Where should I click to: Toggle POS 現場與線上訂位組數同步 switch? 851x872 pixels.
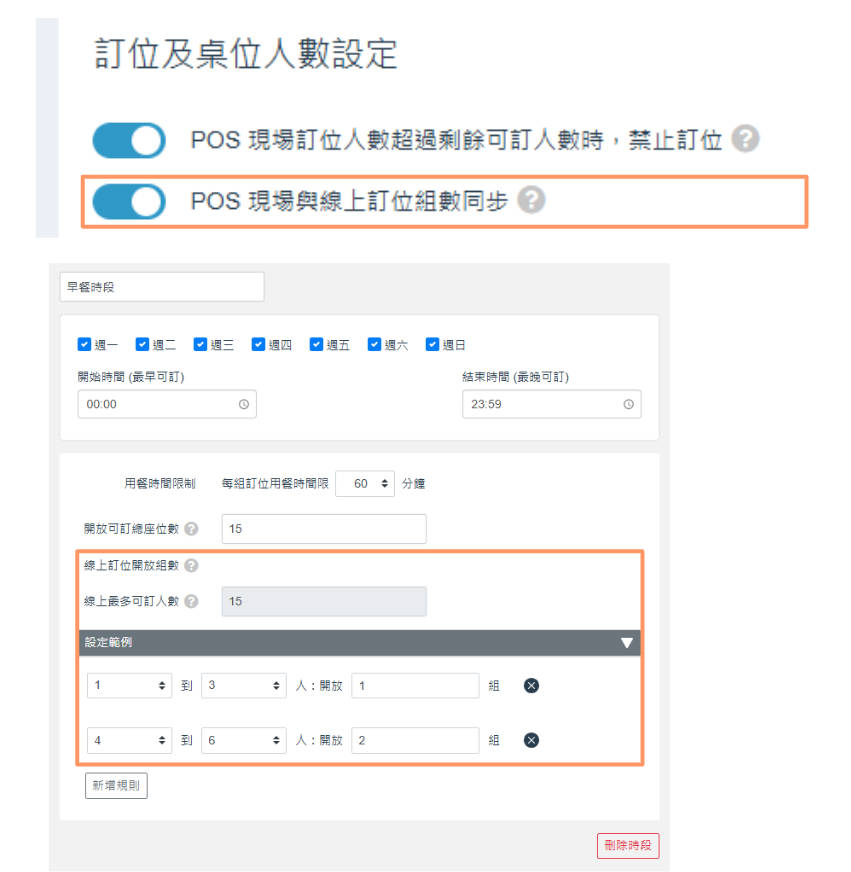point(128,202)
